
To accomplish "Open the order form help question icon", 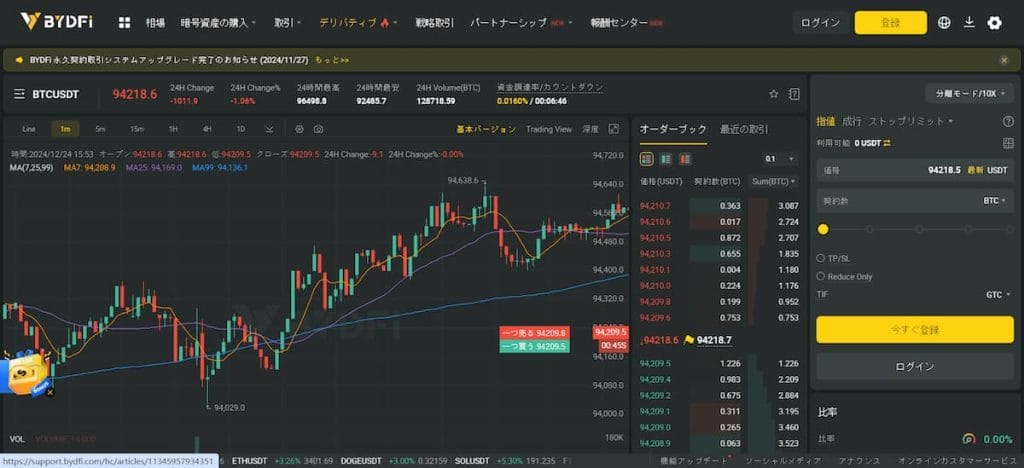I will pos(1008,121).
